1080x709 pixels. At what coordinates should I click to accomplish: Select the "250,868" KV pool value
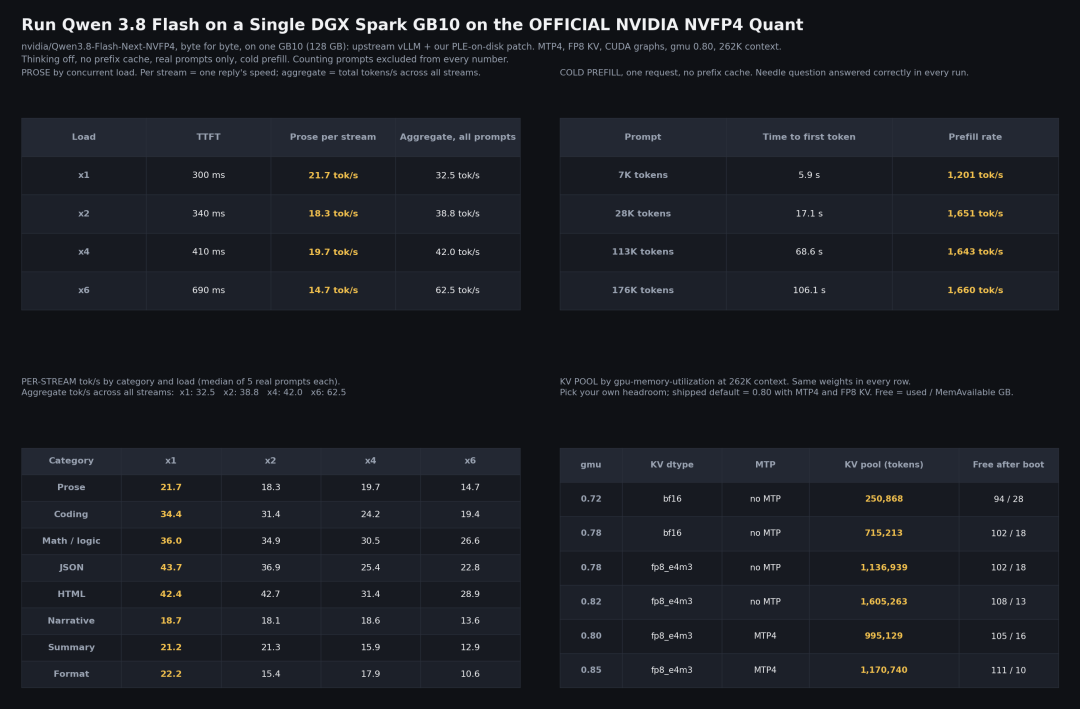[884, 499]
